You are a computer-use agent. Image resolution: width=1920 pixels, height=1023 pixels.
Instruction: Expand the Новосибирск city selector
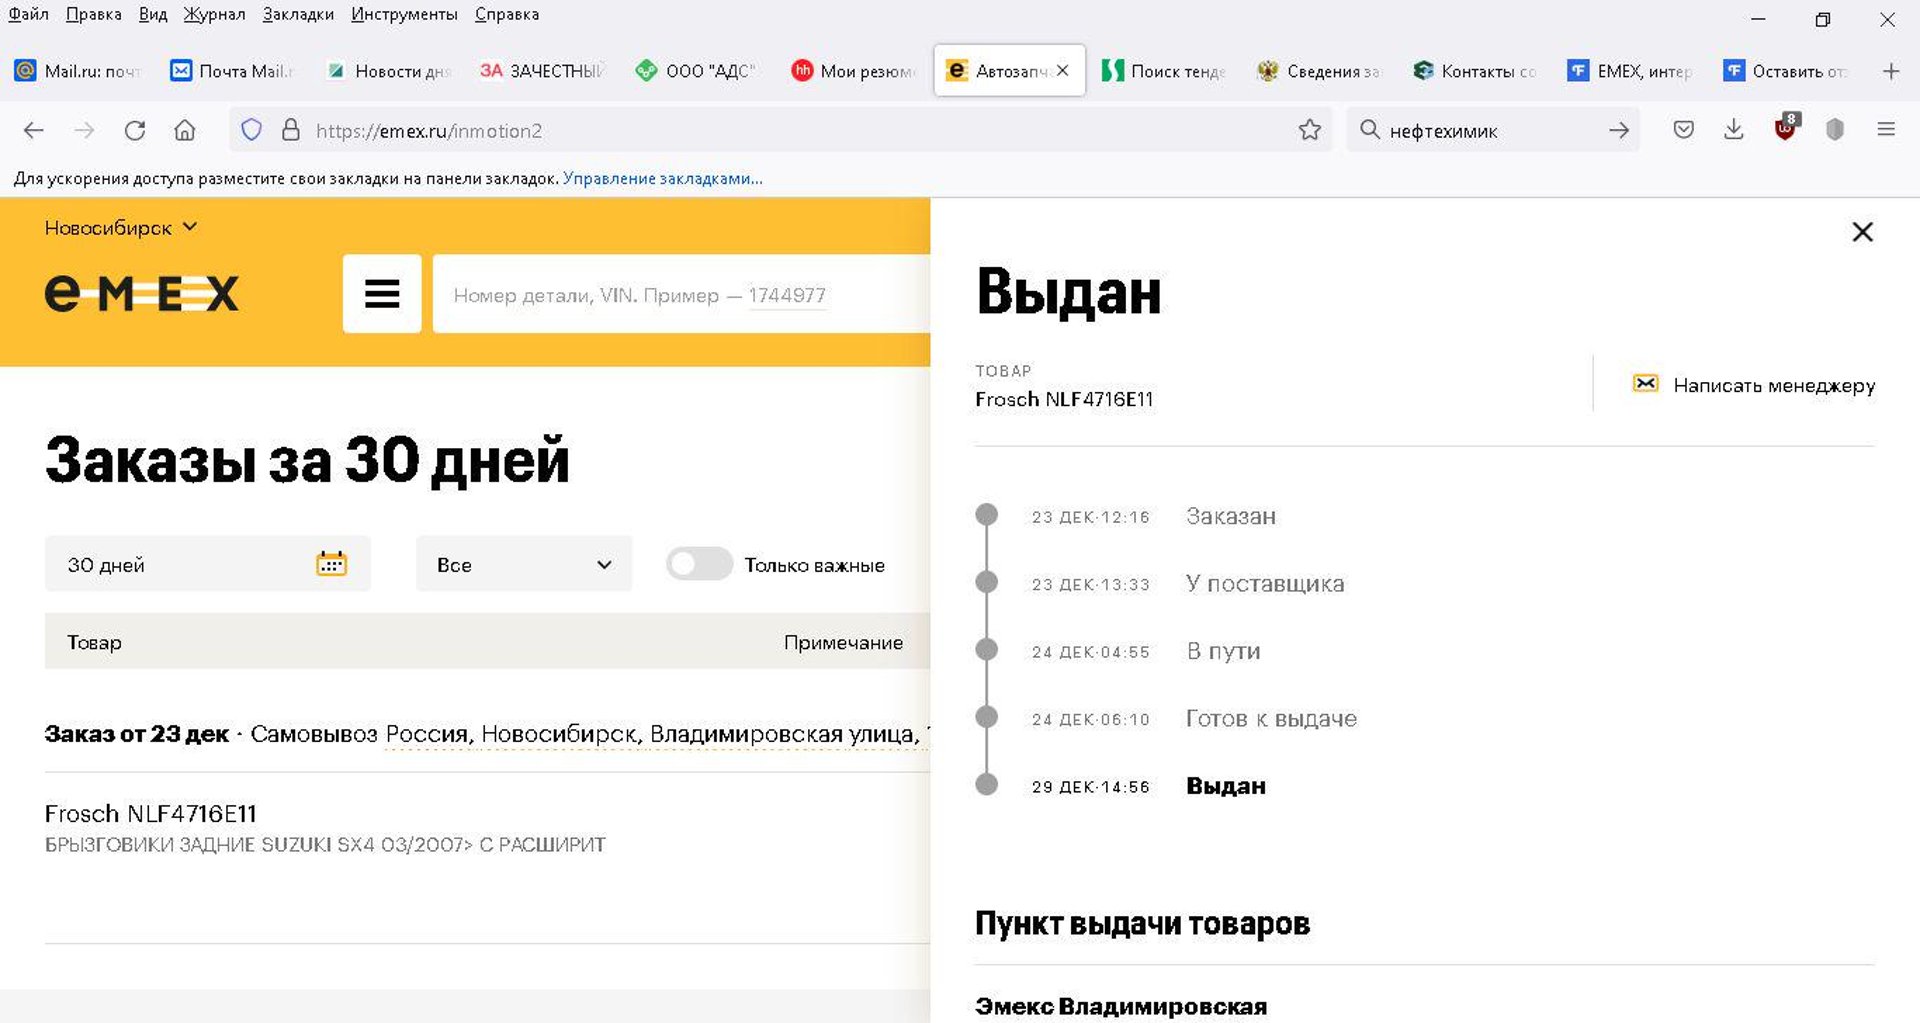(x=121, y=228)
